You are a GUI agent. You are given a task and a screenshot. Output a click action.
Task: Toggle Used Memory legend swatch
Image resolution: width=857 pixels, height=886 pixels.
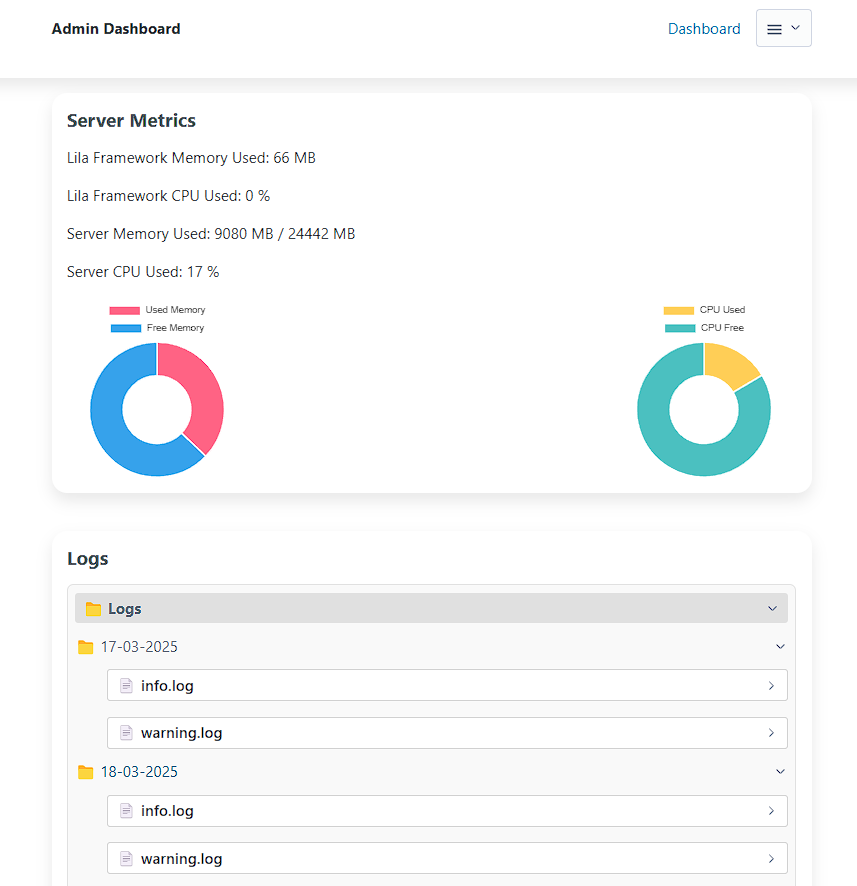coord(125,310)
